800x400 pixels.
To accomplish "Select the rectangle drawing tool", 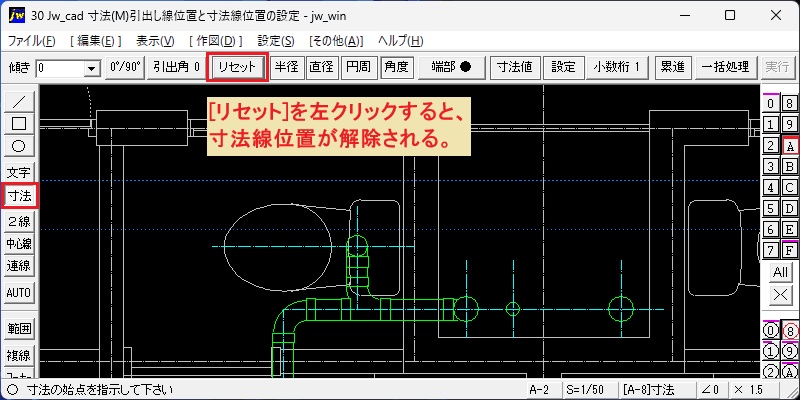I will pos(19,124).
